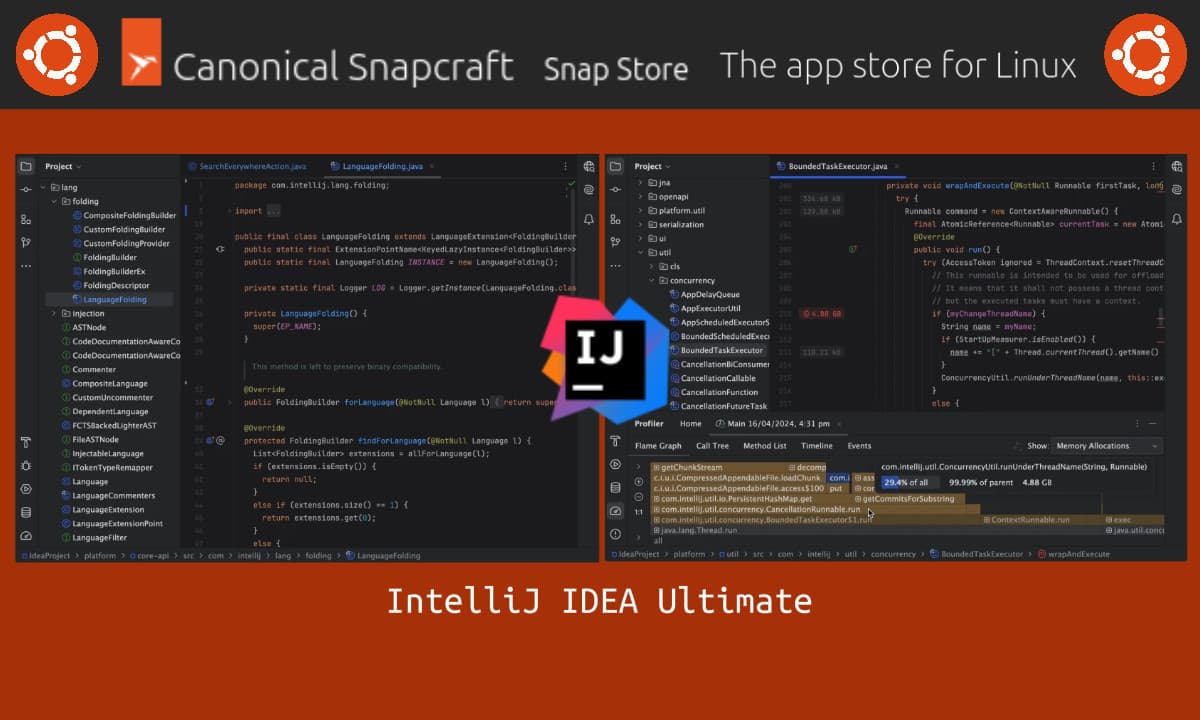Viewport: 1200px width, 720px height.
Task: Open Problems icon in BoundedTaskExecutor window
Action: (616, 535)
